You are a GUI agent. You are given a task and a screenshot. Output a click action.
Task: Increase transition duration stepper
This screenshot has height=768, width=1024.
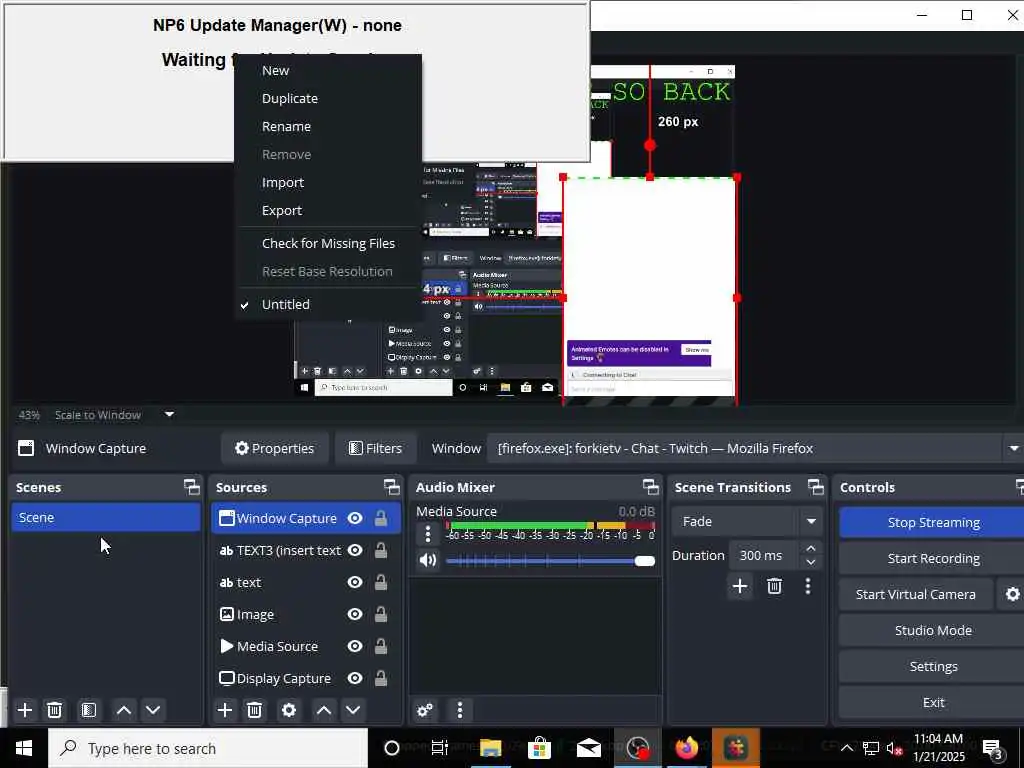click(x=810, y=549)
